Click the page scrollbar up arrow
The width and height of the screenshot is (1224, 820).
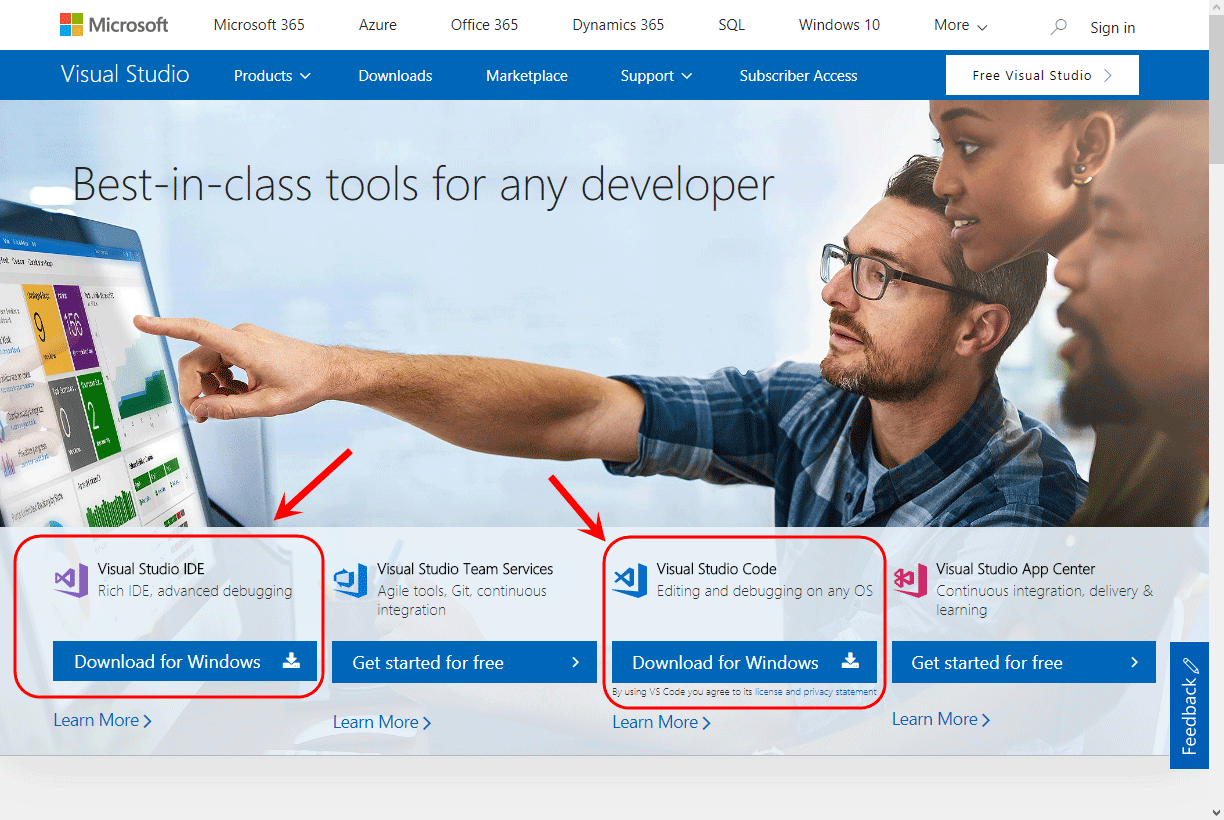coord(1215,8)
